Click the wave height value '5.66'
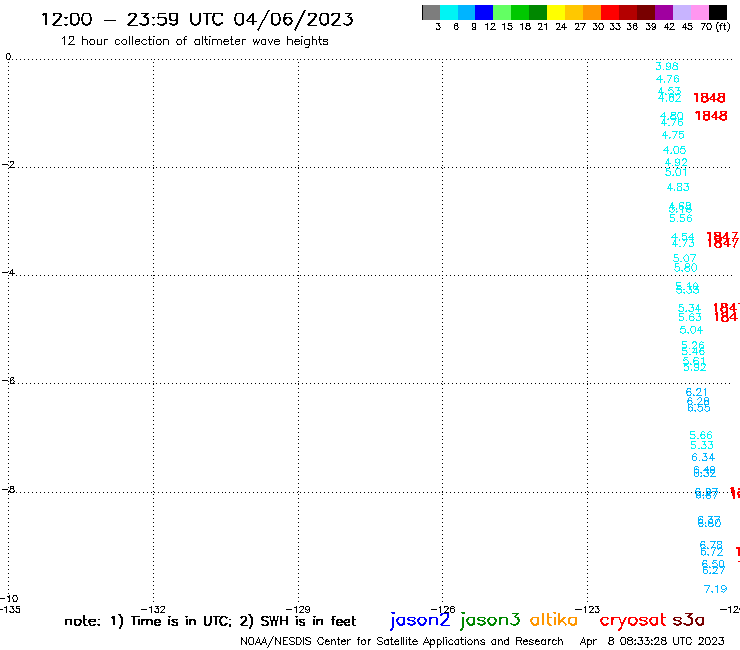740x650 pixels. point(701,435)
